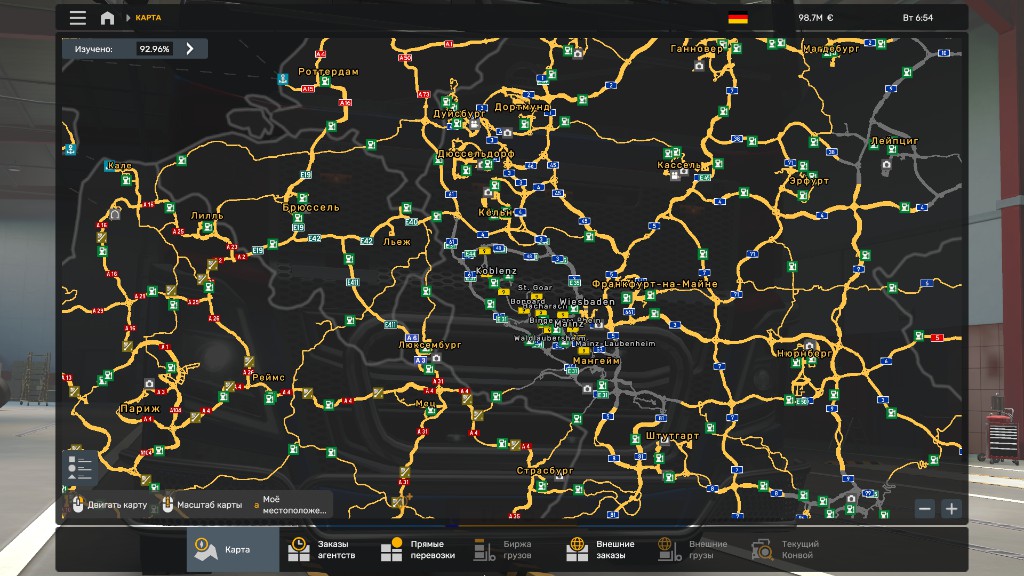The width and height of the screenshot is (1024, 576).
Task: Select the Карта tab
Action: (x=233, y=550)
